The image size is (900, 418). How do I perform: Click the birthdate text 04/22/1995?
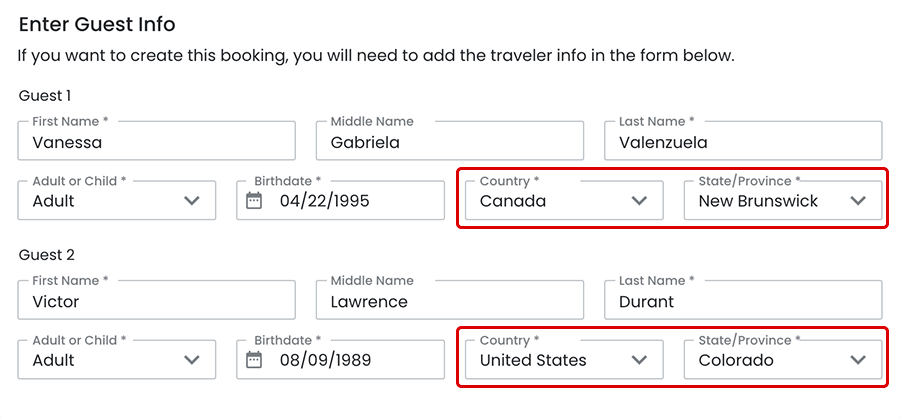pyautogui.click(x=325, y=201)
